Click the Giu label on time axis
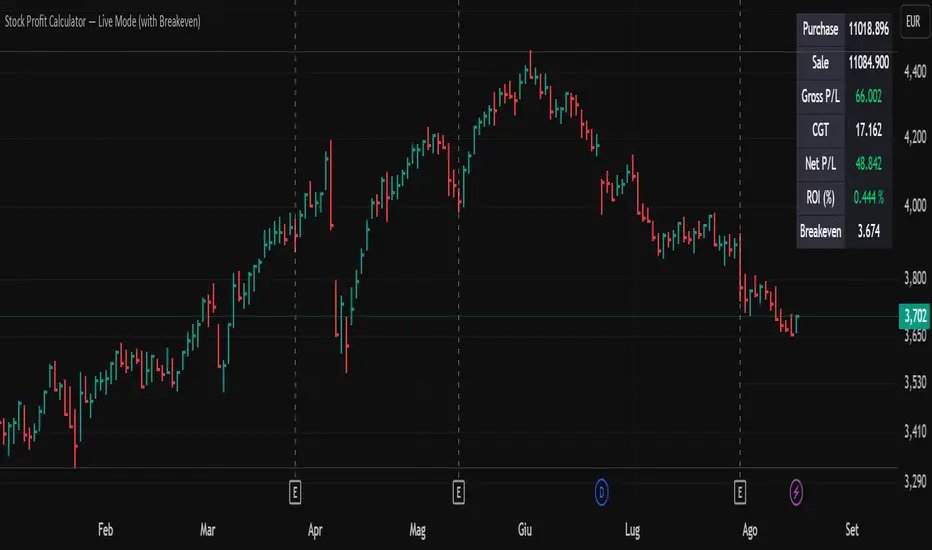 click(x=524, y=530)
